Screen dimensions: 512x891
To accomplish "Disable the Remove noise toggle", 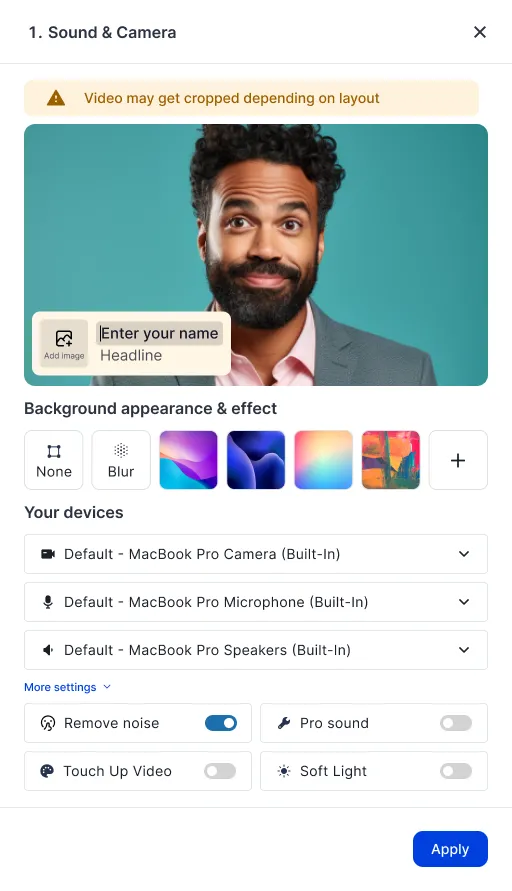I will (x=221, y=723).
